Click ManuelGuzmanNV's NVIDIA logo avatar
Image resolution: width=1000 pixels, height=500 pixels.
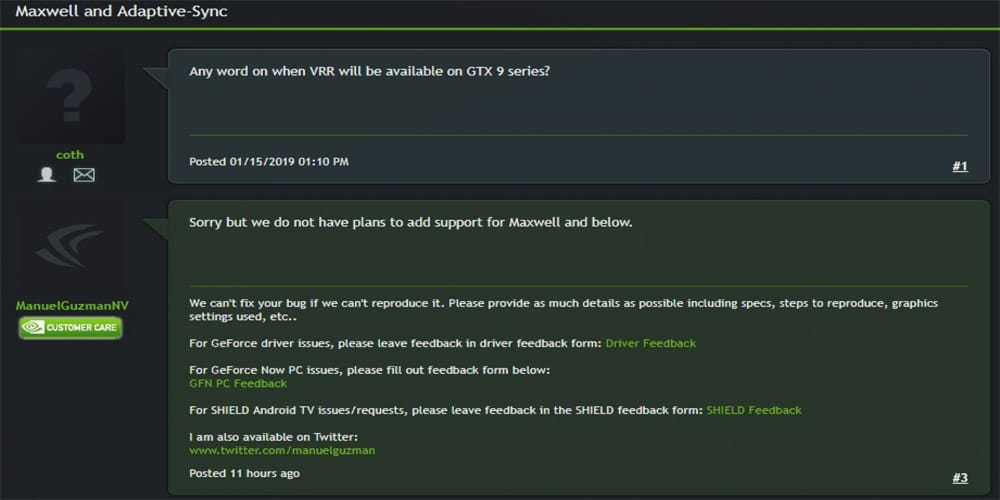tap(70, 245)
